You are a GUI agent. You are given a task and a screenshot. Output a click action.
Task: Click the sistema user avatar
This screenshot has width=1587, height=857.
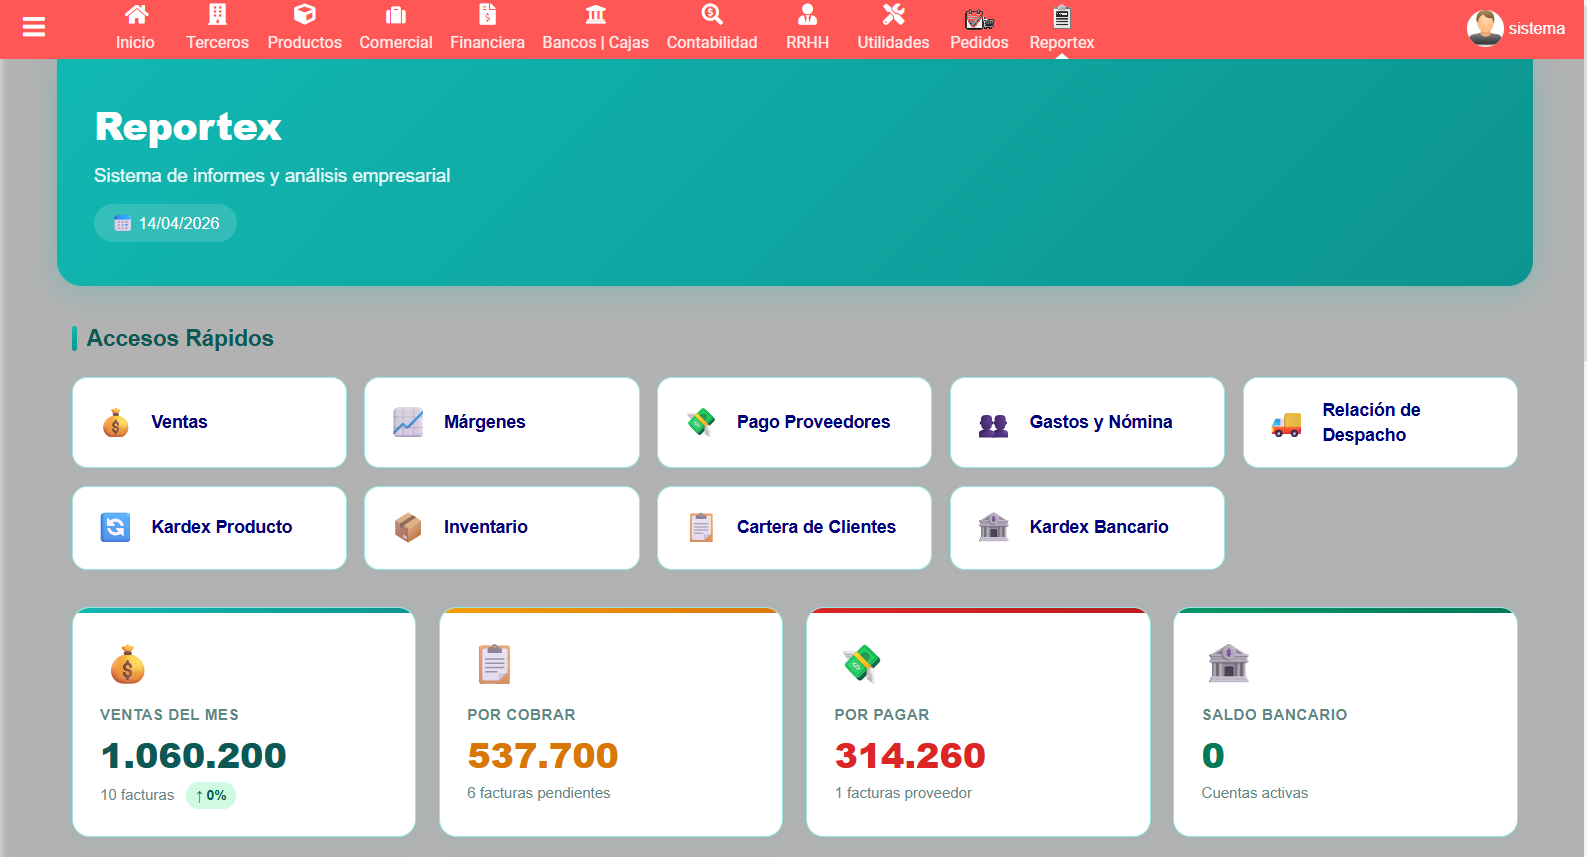point(1485,28)
